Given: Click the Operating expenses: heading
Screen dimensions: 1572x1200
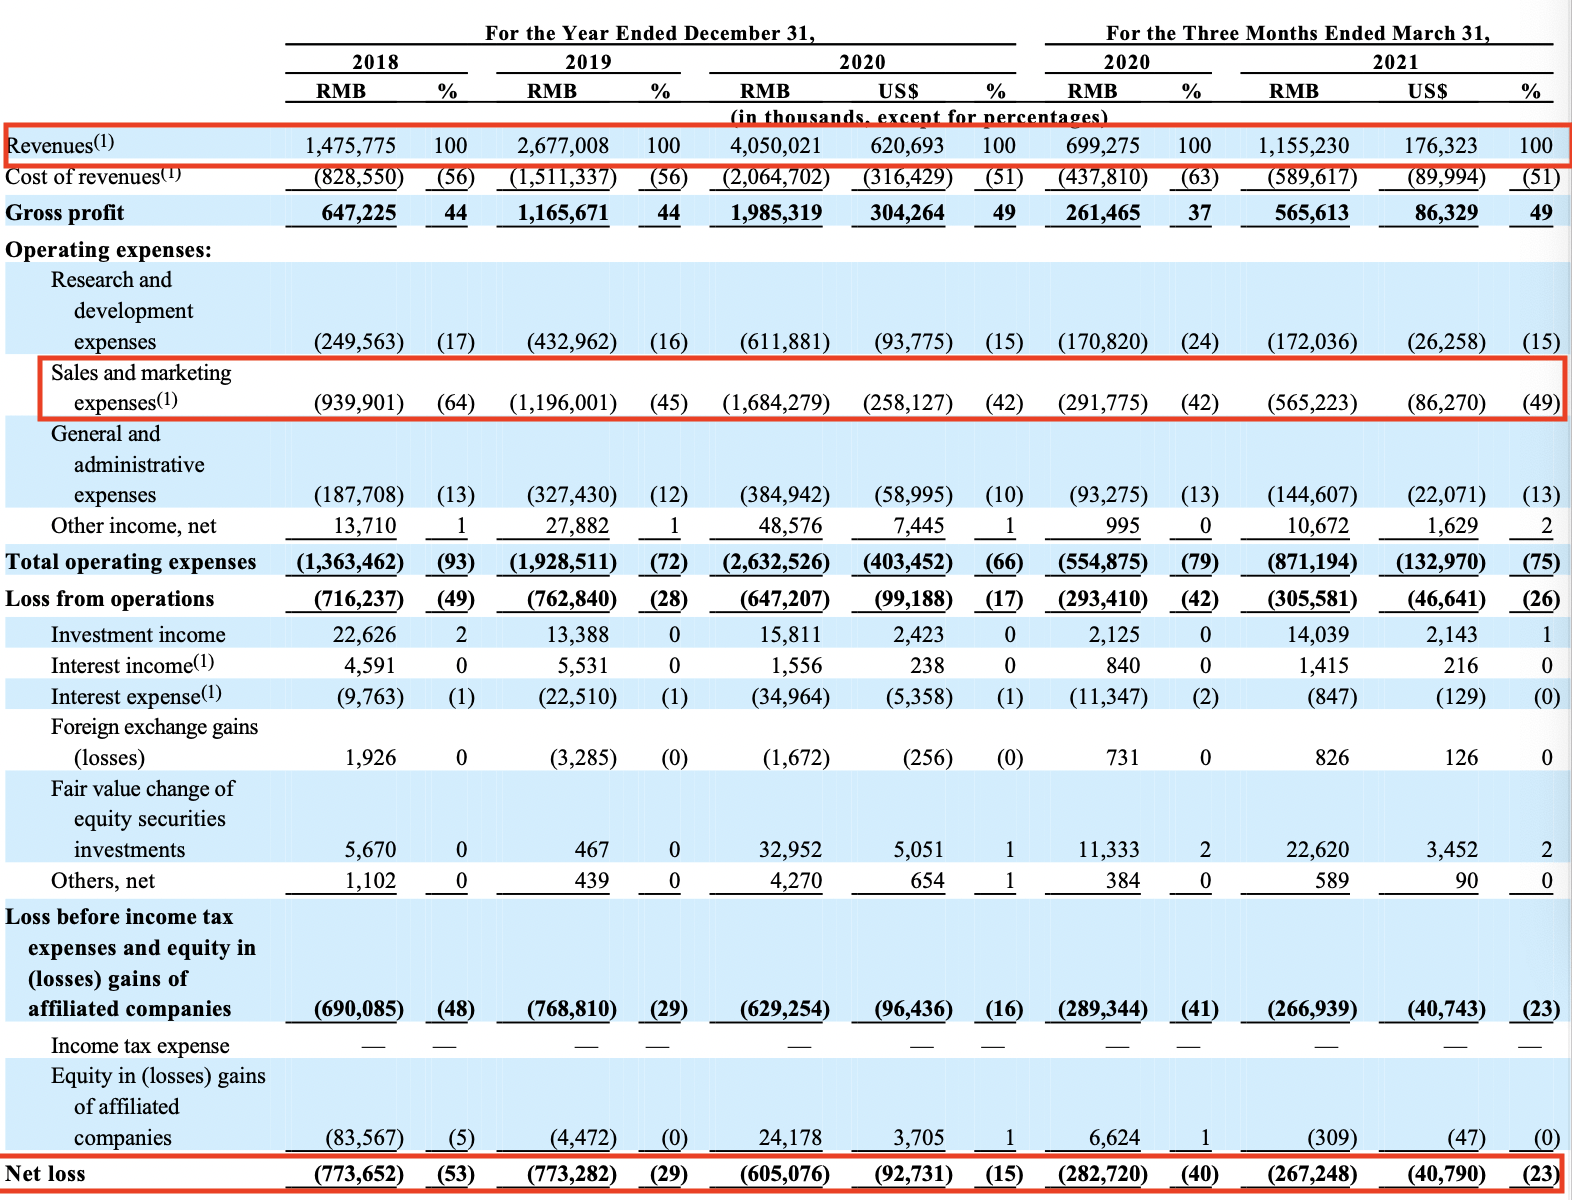Looking at the screenshot, I should click(x=108, y=250).
